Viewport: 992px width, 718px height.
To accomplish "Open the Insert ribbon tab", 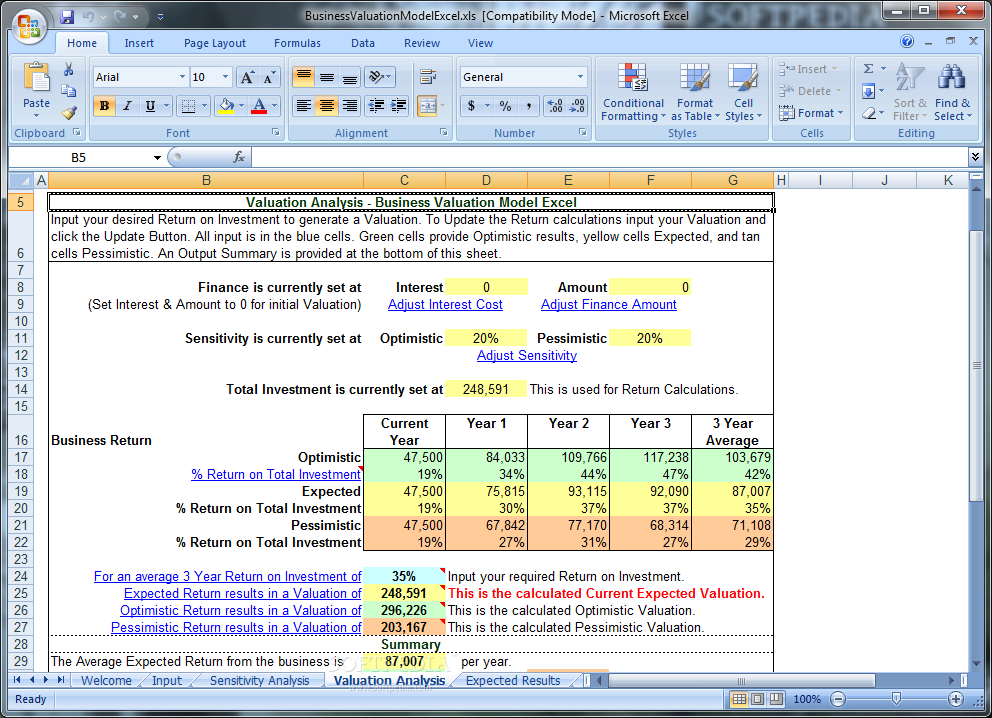I will [x=139, y=43].
